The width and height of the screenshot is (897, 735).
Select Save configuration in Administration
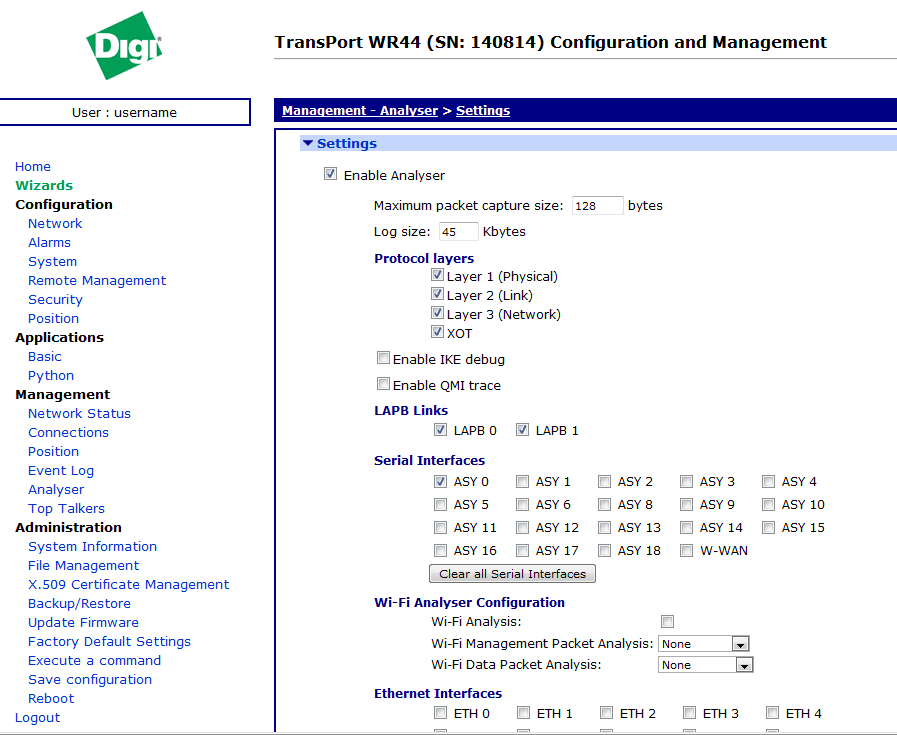90,680
